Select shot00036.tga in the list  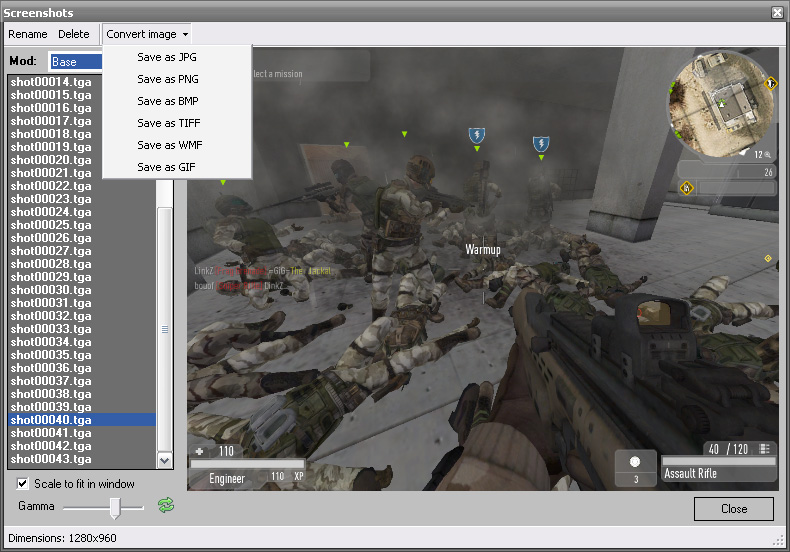pyautogui.click(x=82, y=368)
